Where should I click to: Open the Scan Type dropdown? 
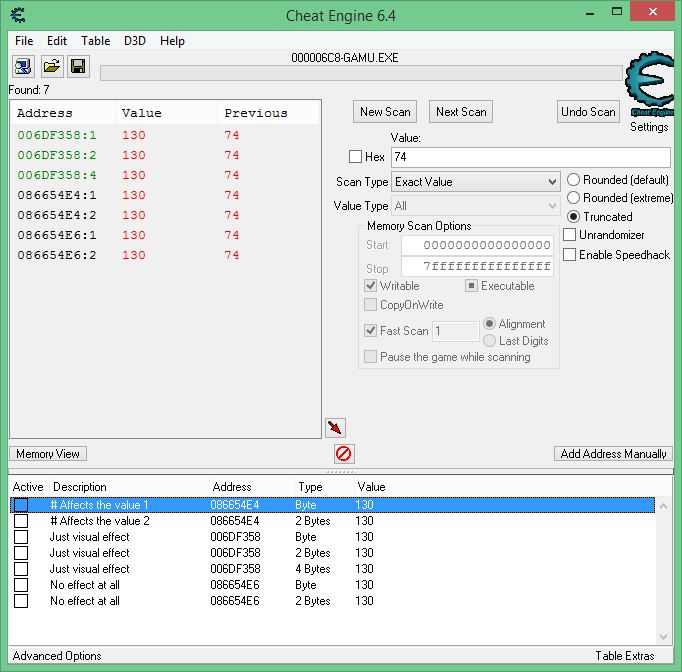(x=476, y=182)
